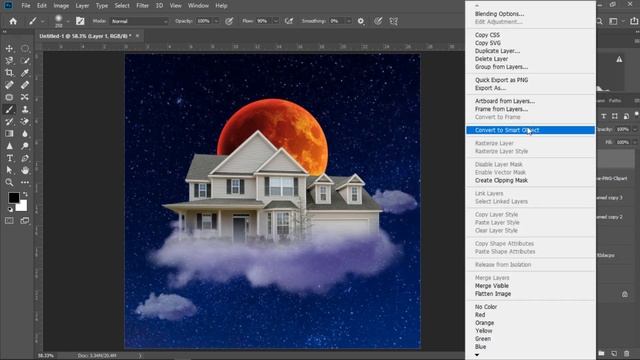Select the Elliptical Marquee tool

[x=25, y=49]
